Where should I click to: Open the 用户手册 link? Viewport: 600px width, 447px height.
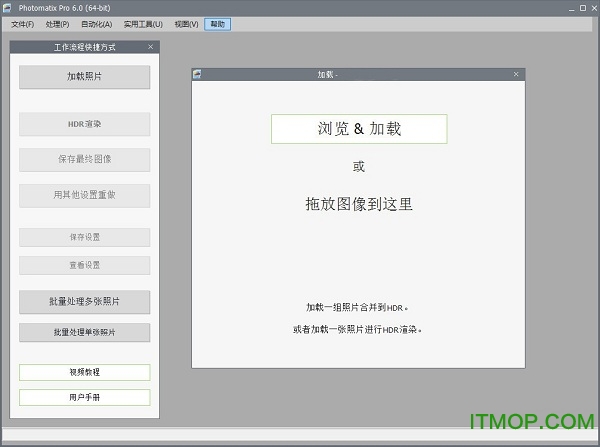(x=84, y=397)
